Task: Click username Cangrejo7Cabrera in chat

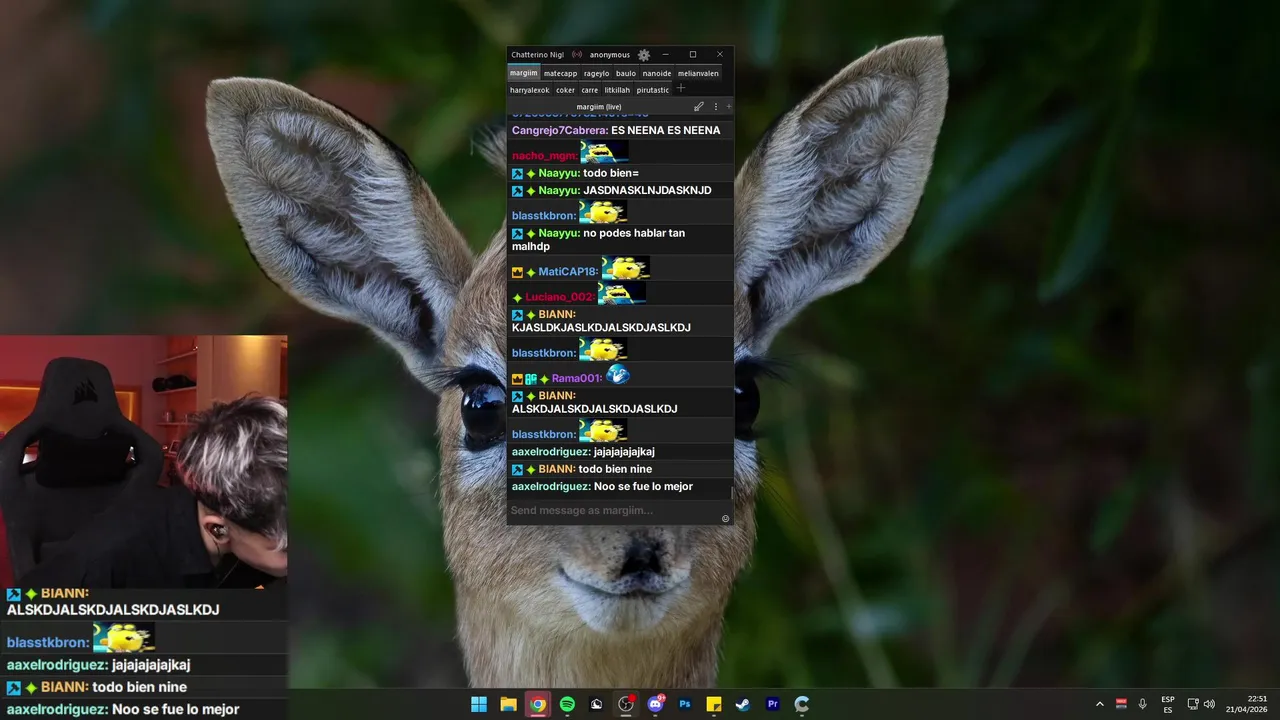Action: pyautogui.click(x=560, y=130)
